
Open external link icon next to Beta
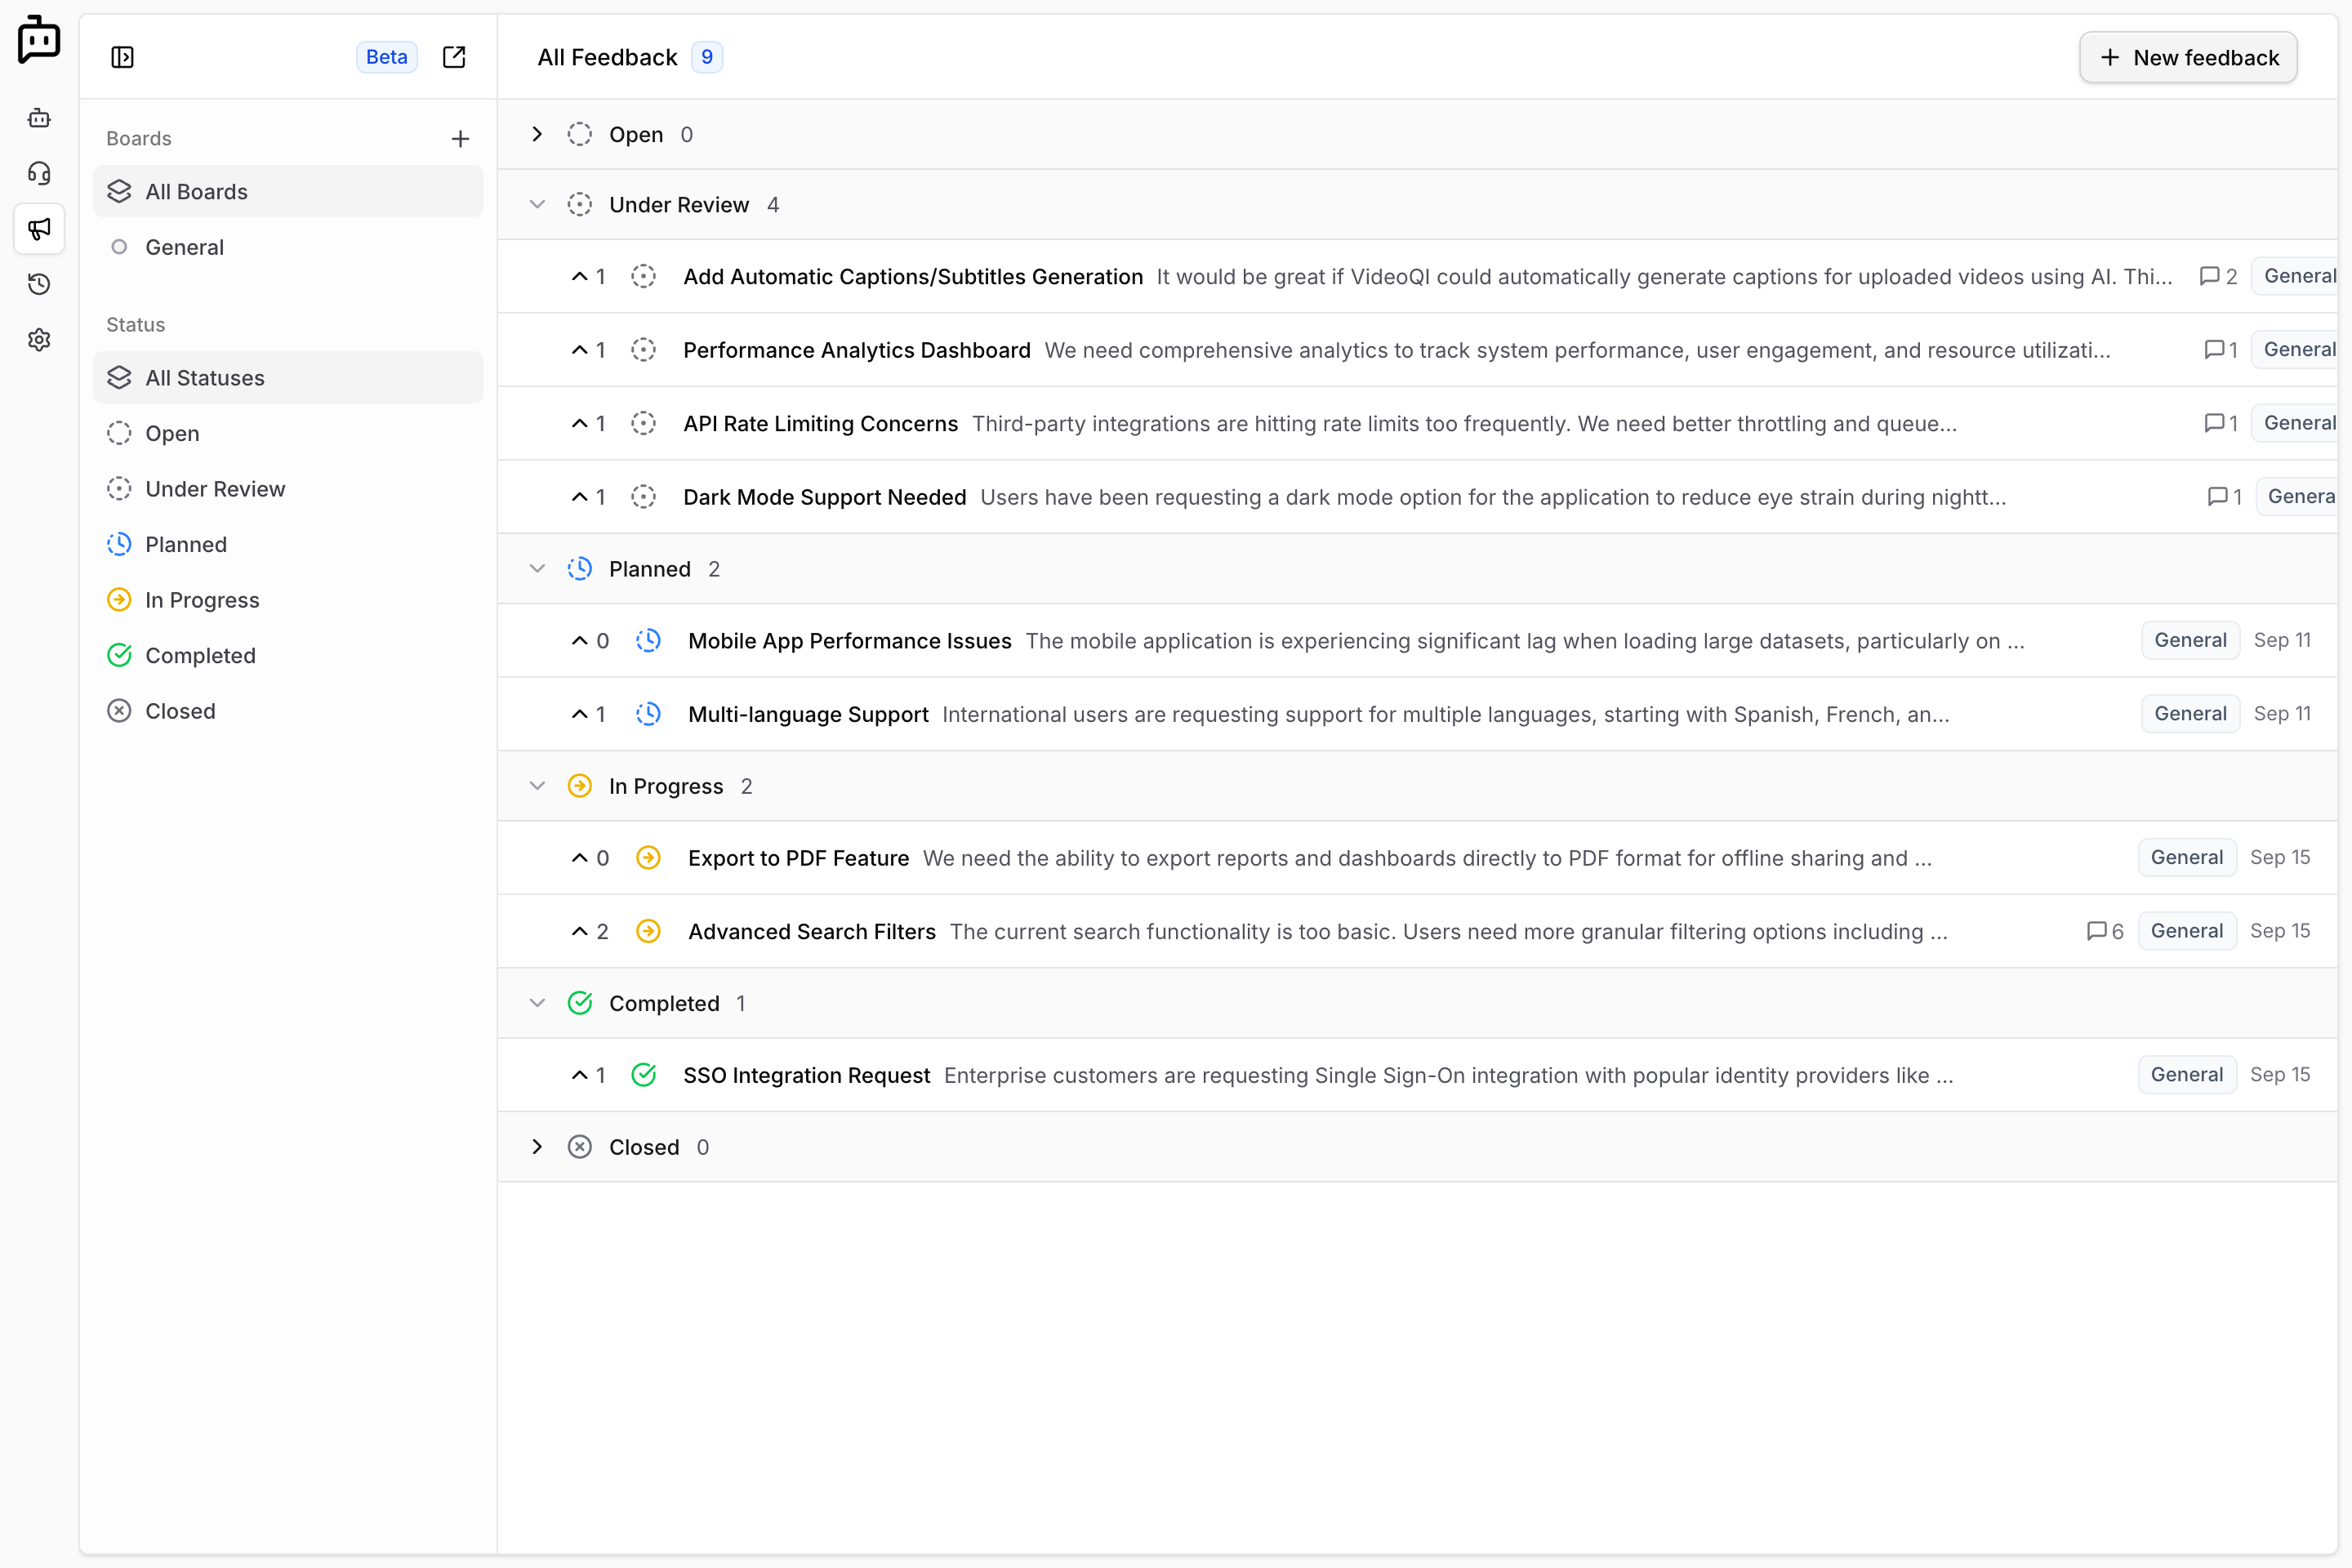pyautogui.click(x=455, y=57)
